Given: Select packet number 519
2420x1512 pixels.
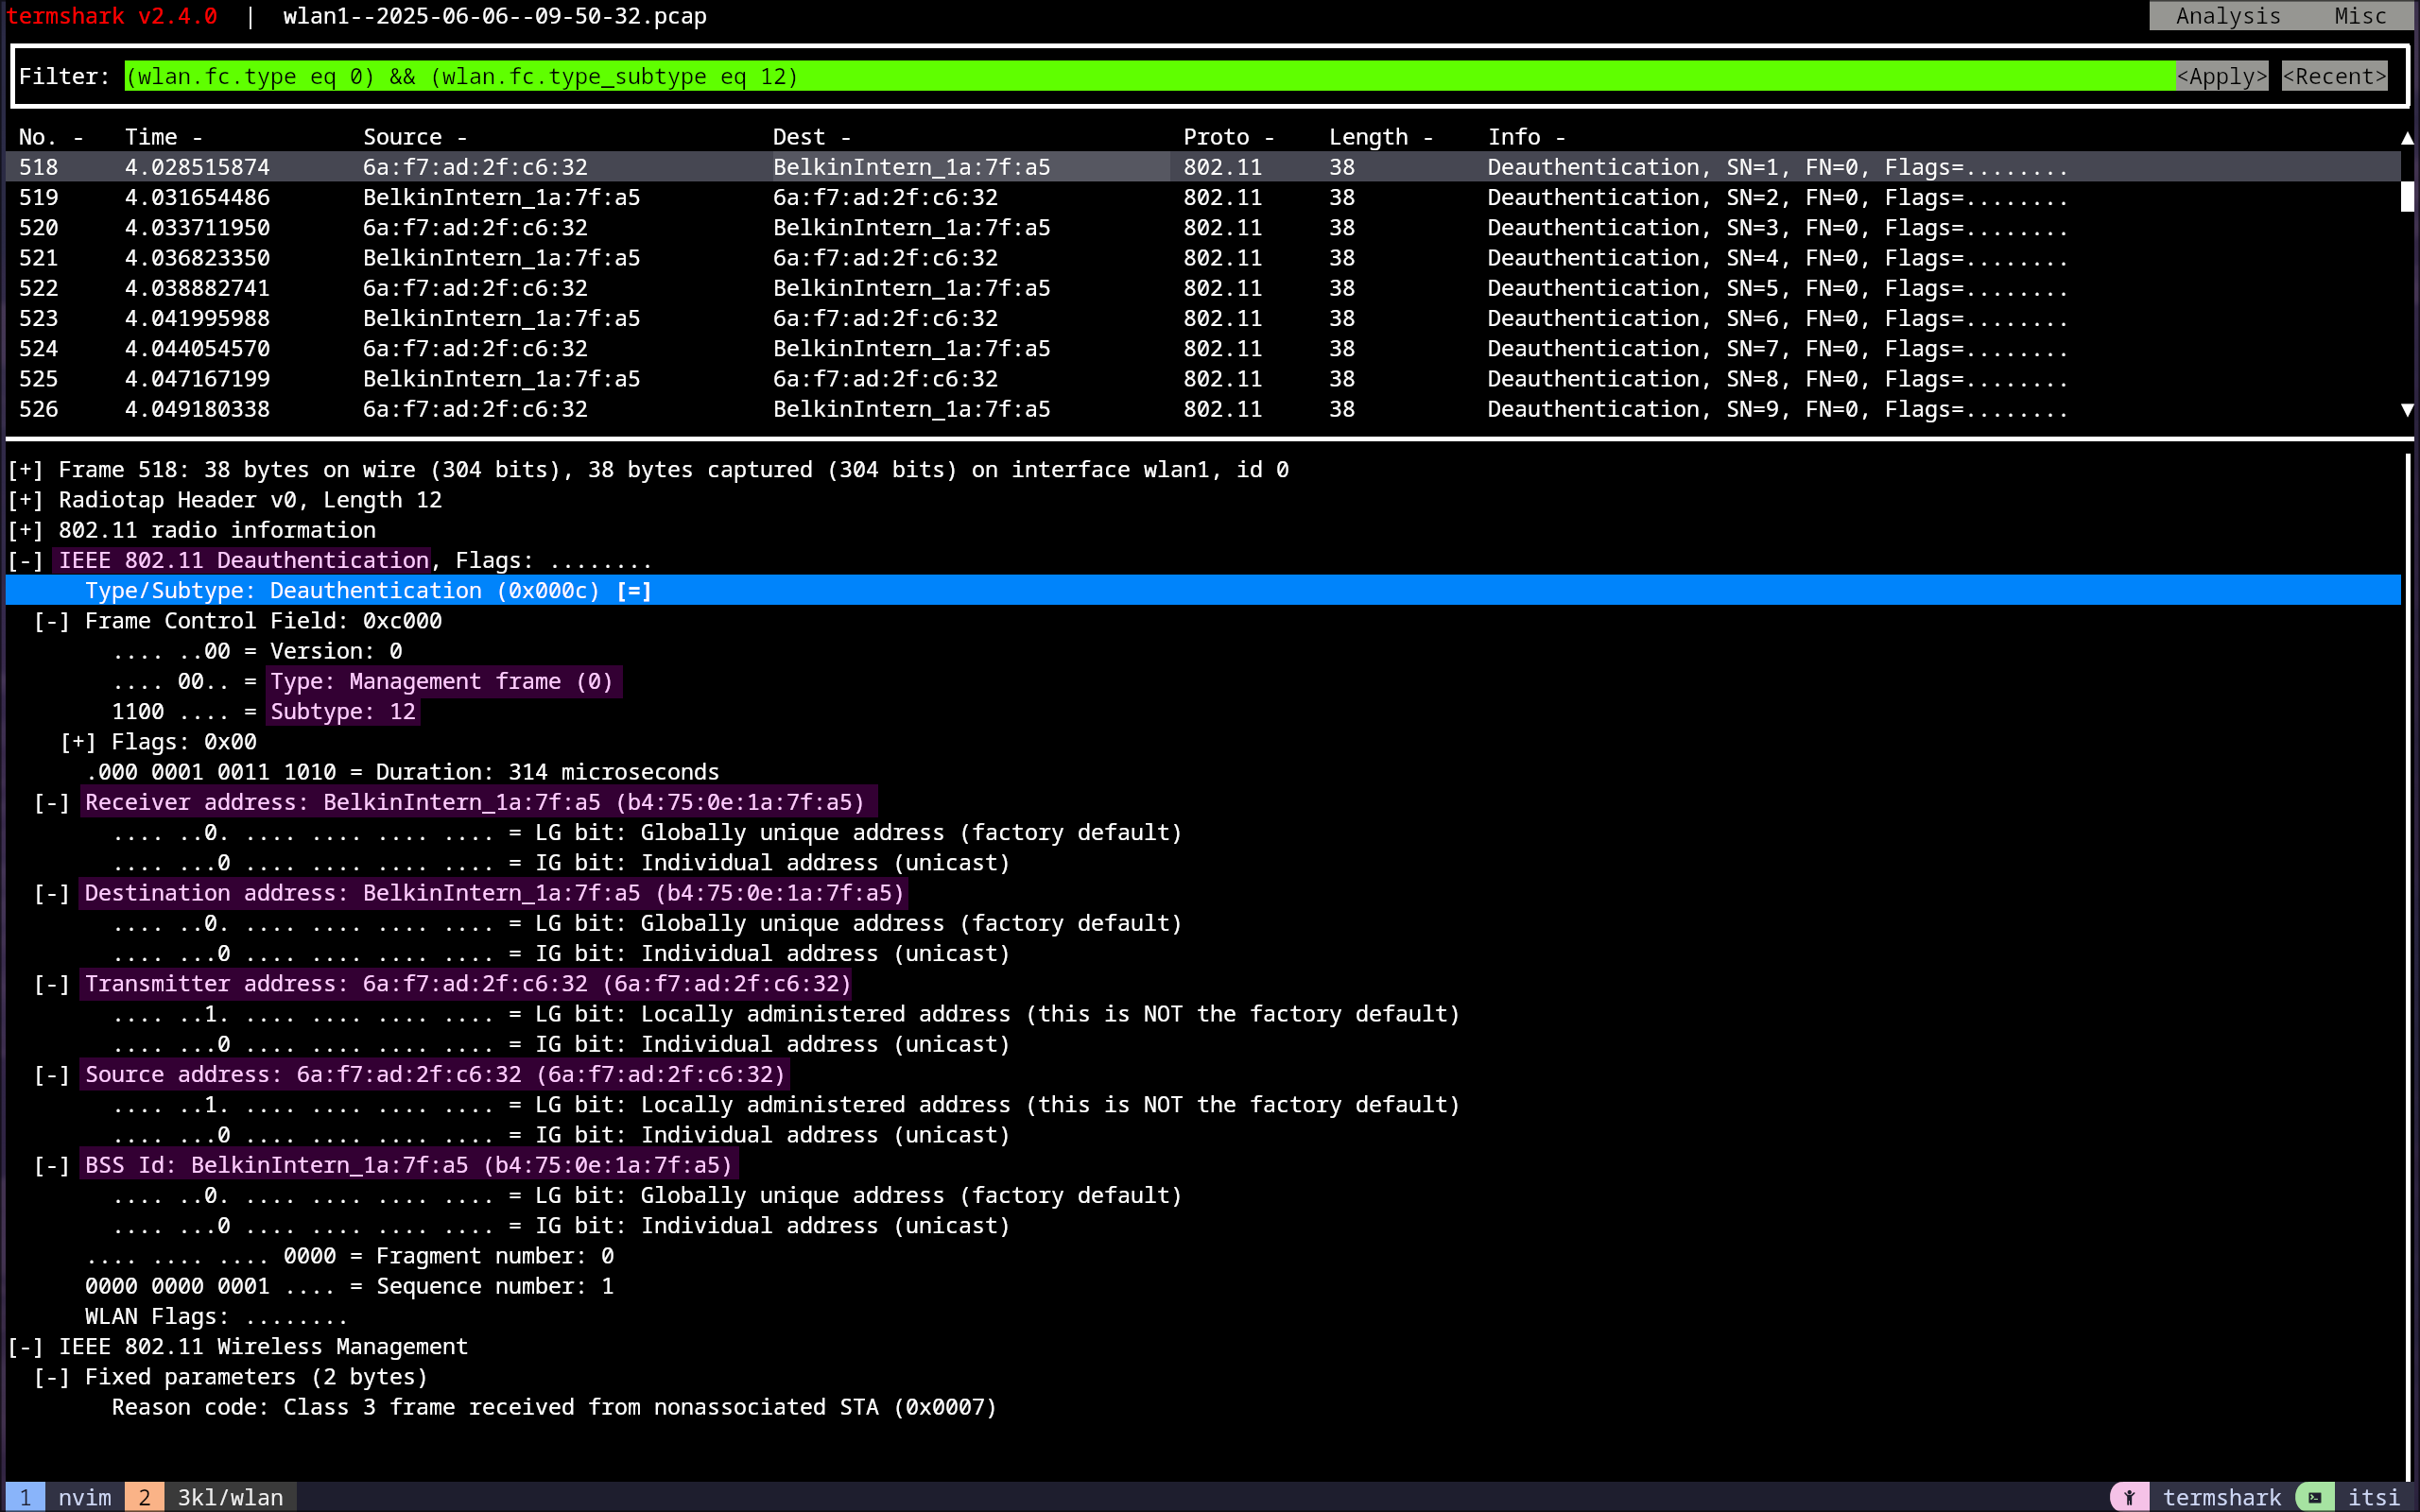Looking at the screenshot, I should pyautogui.click(x=1203, y=197).
